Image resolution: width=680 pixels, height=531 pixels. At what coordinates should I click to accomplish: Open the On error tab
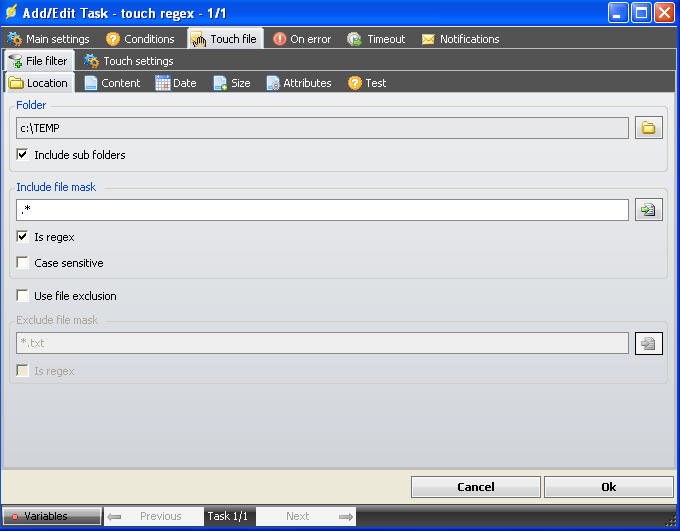click(301, 39)
